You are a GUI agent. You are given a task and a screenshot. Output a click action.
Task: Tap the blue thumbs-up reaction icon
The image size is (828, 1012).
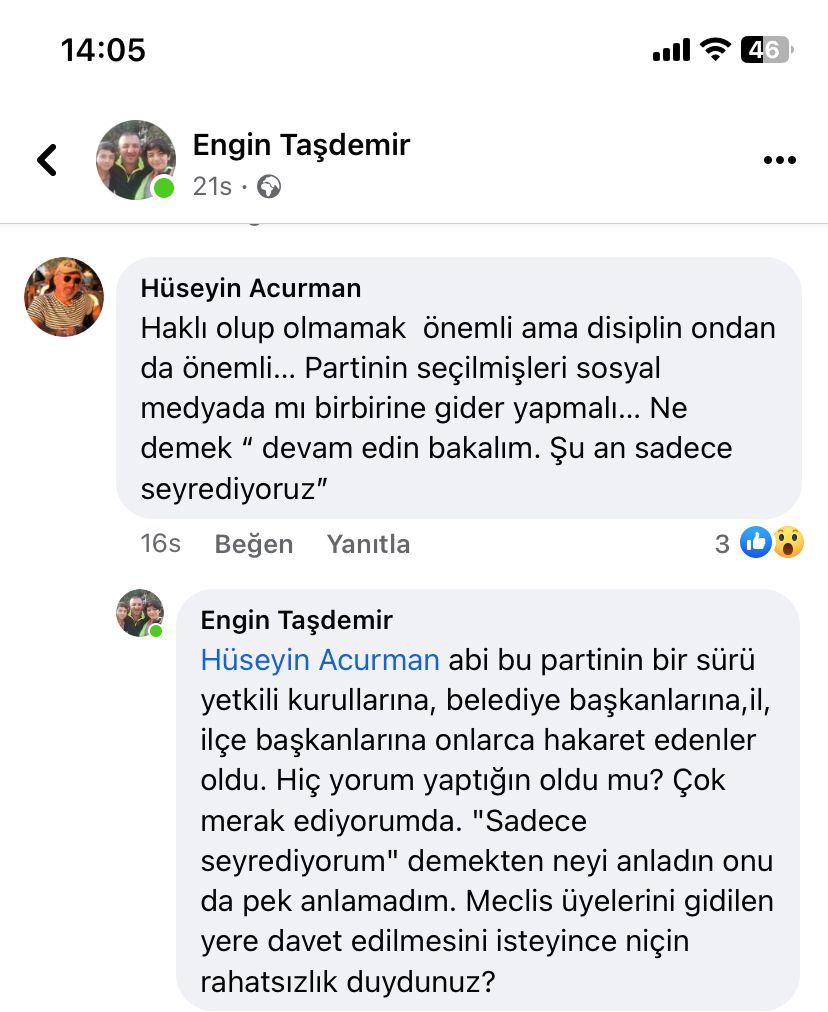click(x=755, y=542)
